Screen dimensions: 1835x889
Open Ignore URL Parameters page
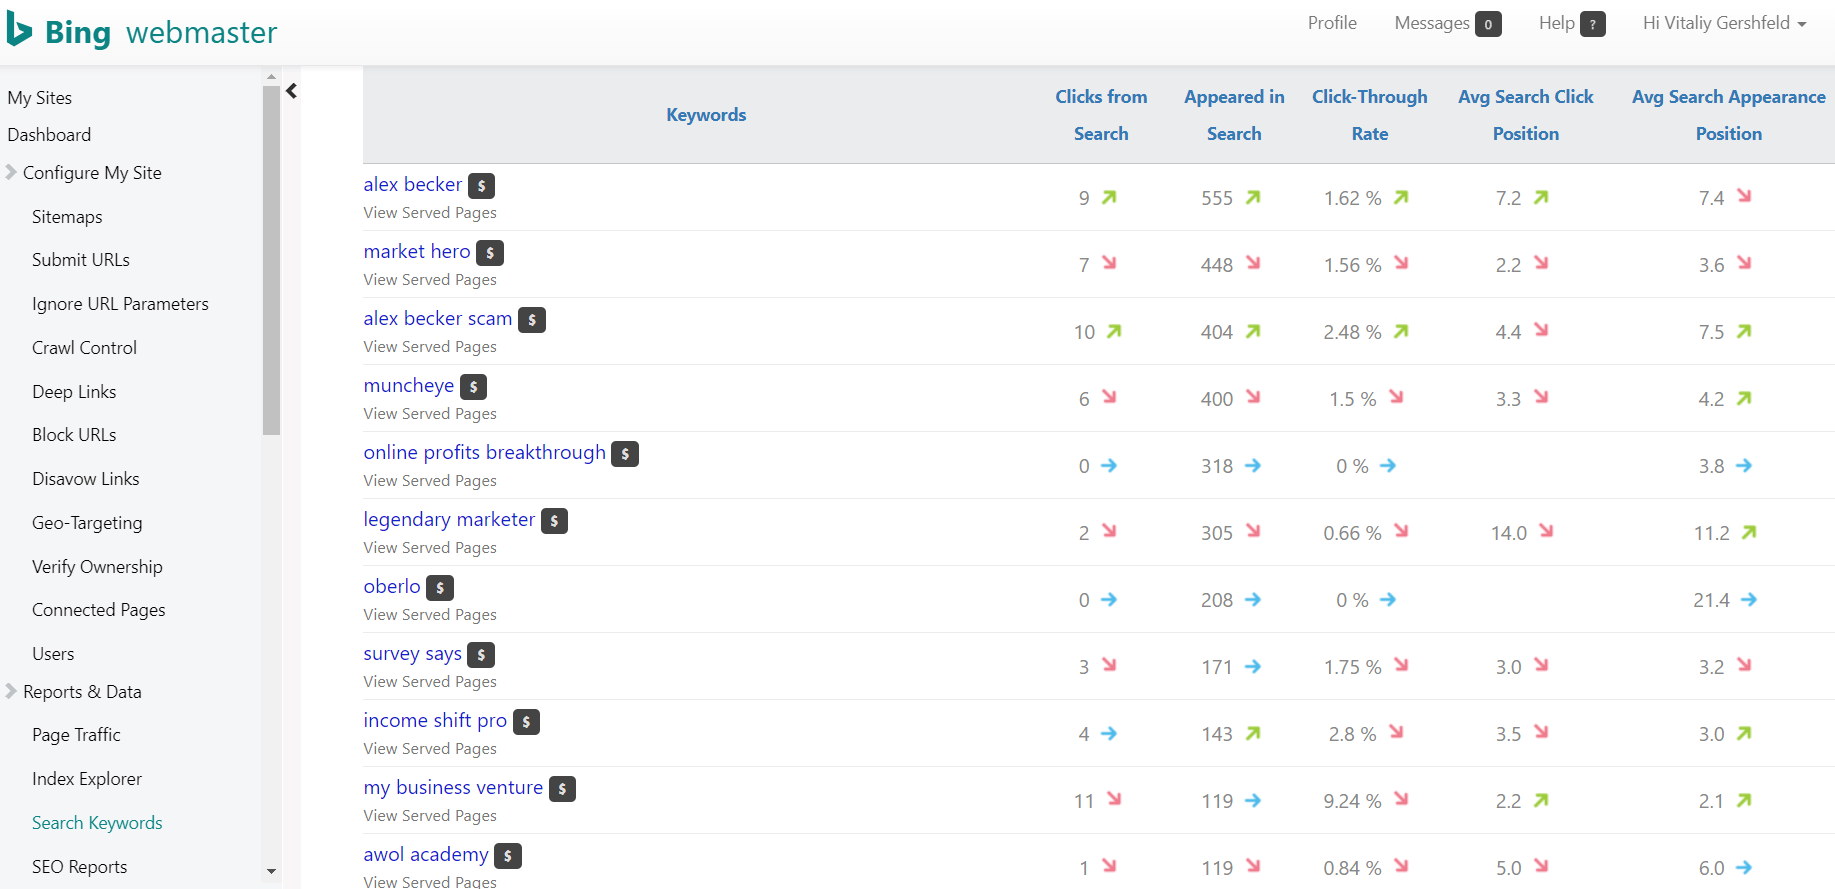tap(120, 303)
